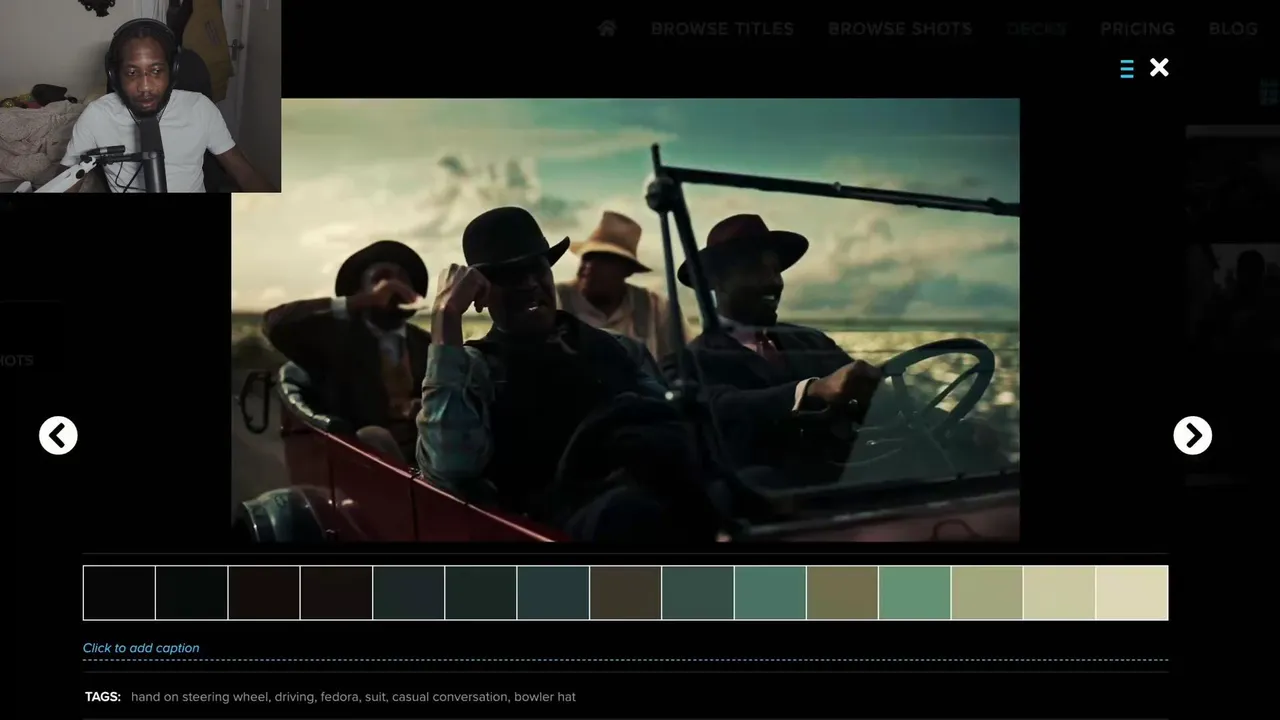1280x720 pixels.
Task: Select the slate blue palette swatch
Action: [553, 593]
